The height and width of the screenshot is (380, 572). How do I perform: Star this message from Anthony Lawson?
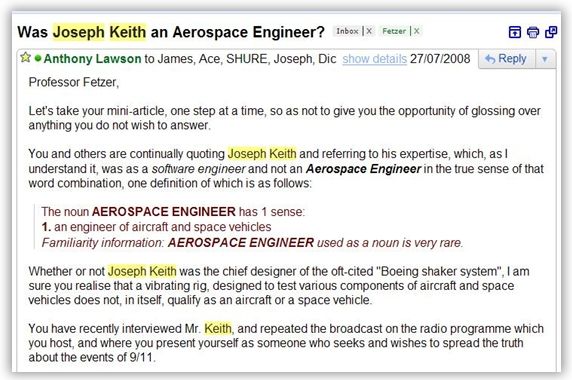point(25,58)
